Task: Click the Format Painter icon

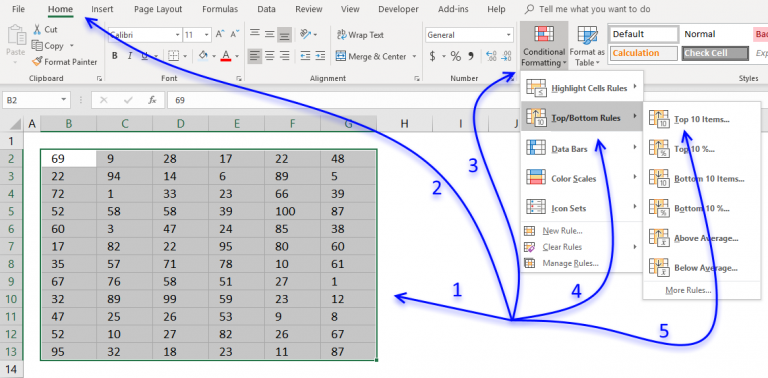Action: coord(37,62)
